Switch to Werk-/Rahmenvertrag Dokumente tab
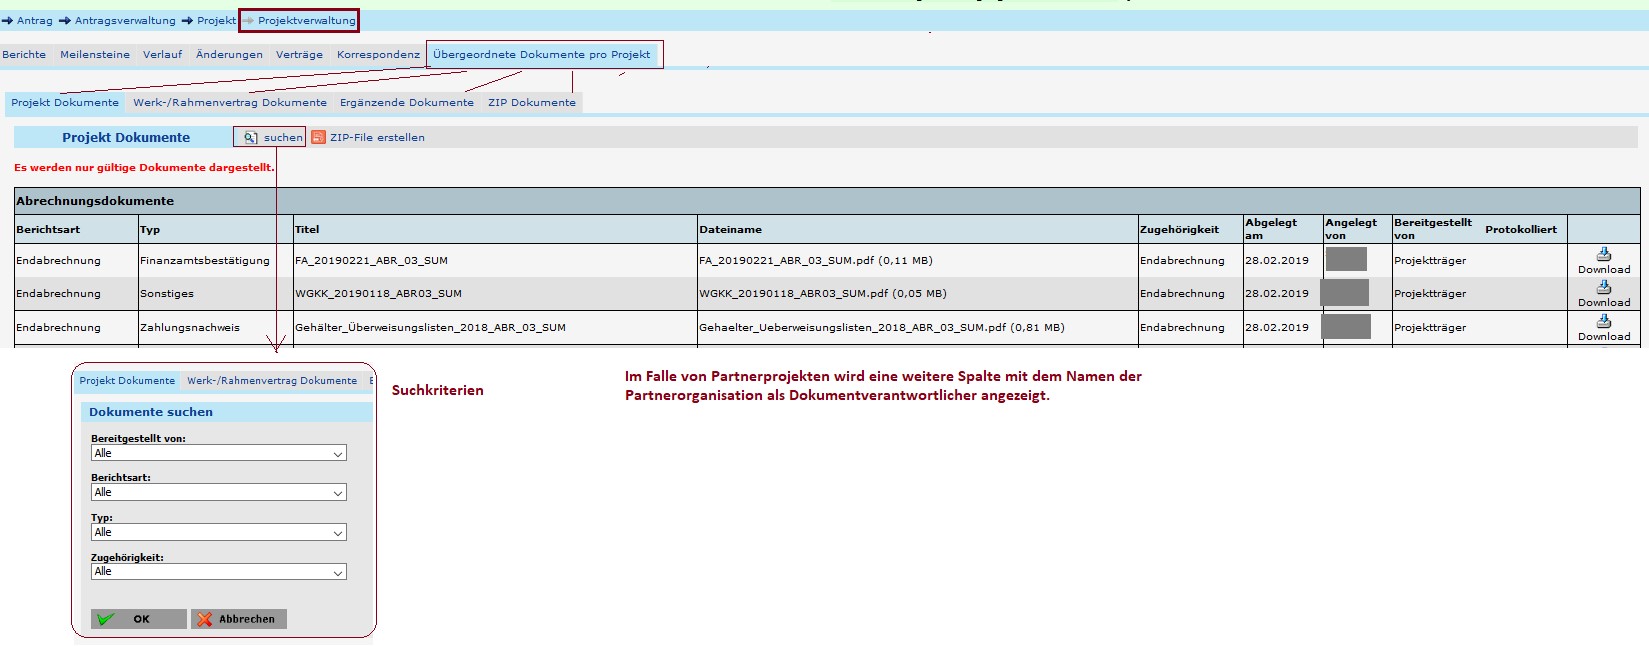This screenshot has width=1649, height=646. pyautogui.click(x=230, y=103)
